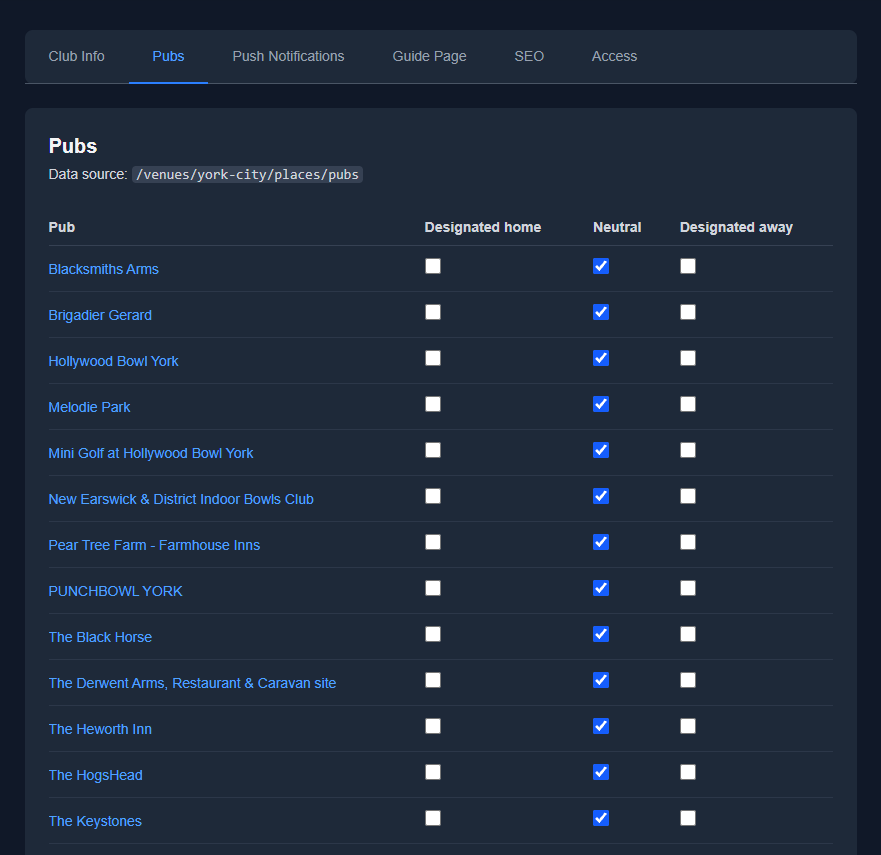Viewport: 881px width, 855px height.
Task: Open The Derwent Arms, Restaurant & Caravan site
Action: (192, 684)
